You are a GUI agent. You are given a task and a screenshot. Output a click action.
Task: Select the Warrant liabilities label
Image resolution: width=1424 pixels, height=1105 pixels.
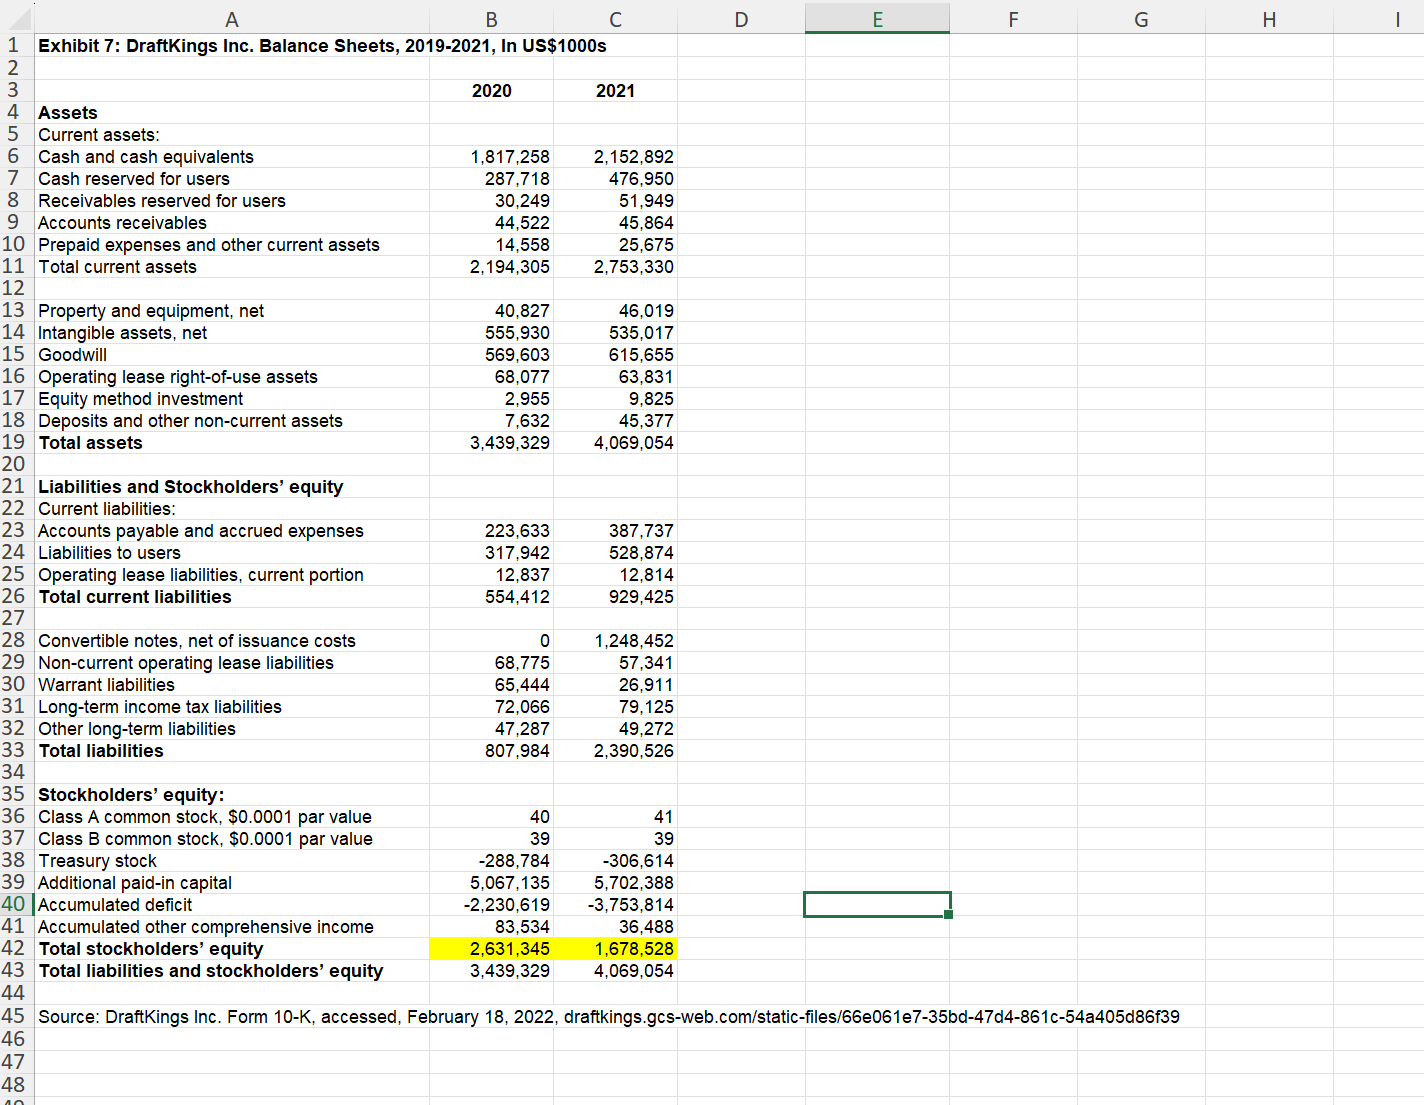[x=106, y=685]
